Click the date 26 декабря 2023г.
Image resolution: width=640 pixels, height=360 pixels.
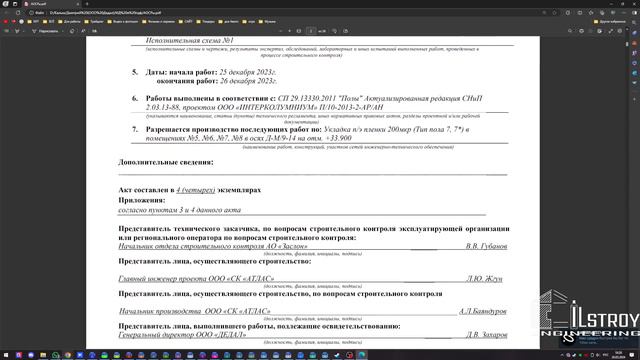249,81
